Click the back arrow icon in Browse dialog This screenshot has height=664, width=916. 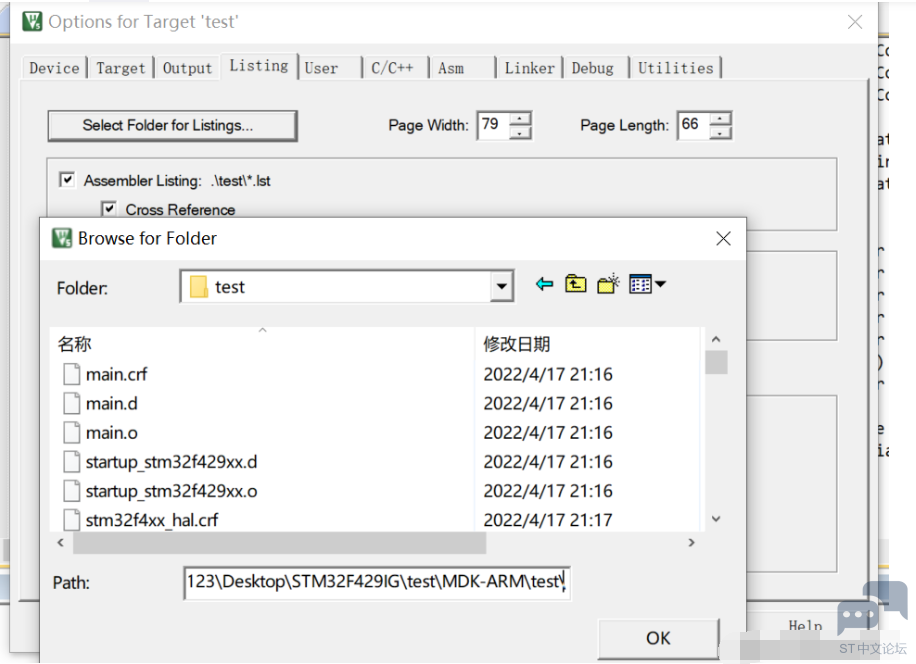[x=544, y=284]
